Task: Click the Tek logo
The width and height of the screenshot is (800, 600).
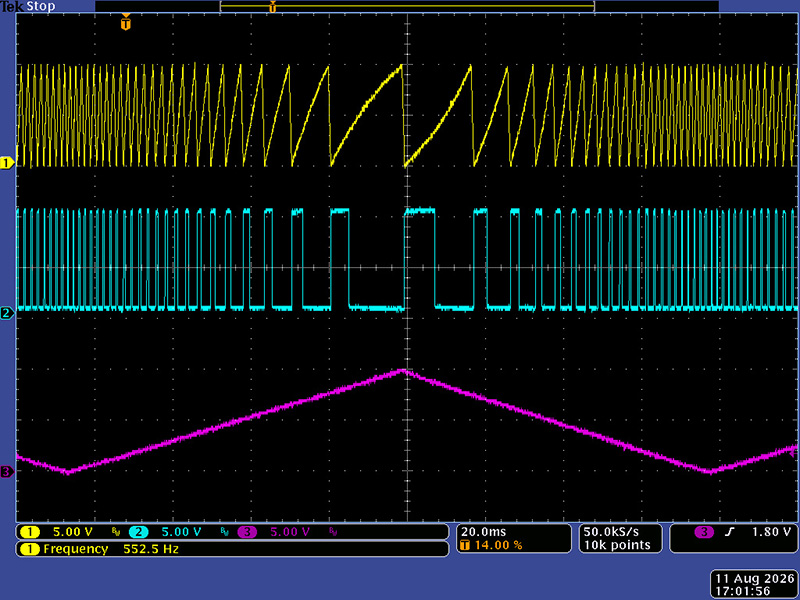Action: pos(12,7)
